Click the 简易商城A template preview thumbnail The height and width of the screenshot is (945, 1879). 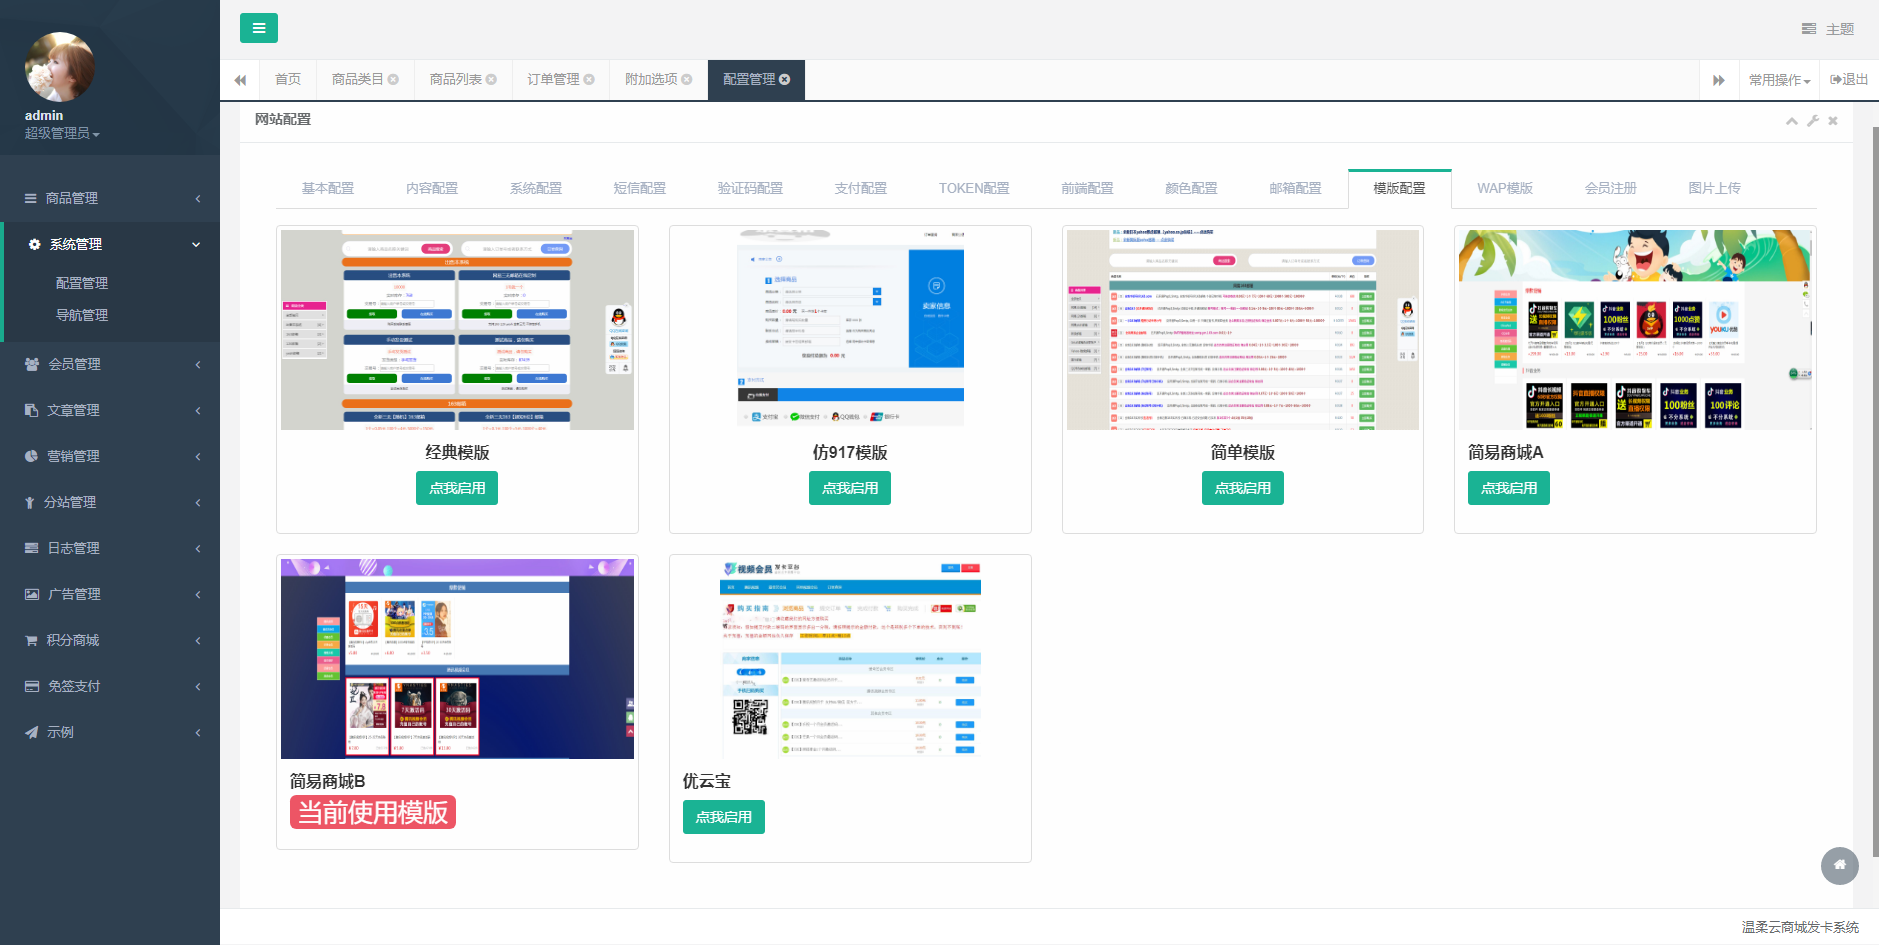1634,330
